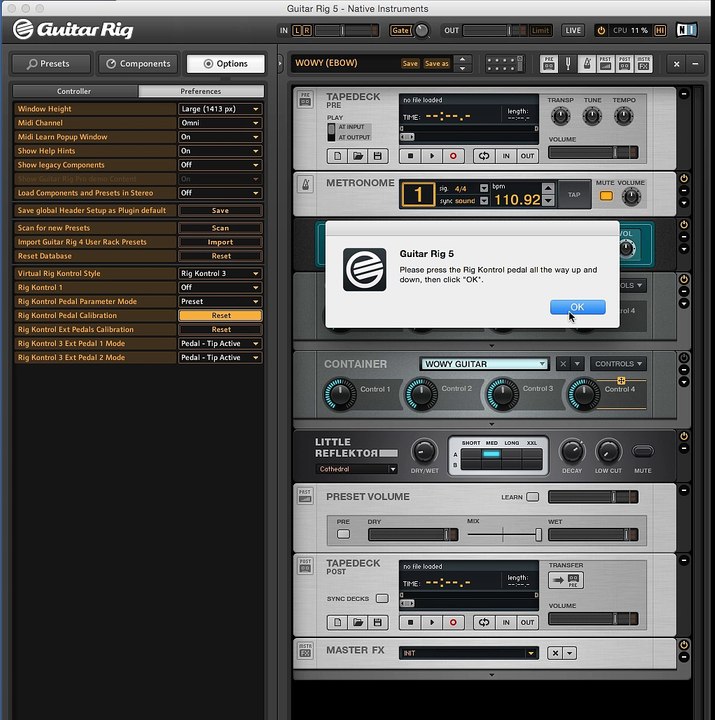Screen dimensions: 715x720
Task: Open the WOWY GUITAR container preset dropdown
Action: pyautogui.click(x=485, y=364)
